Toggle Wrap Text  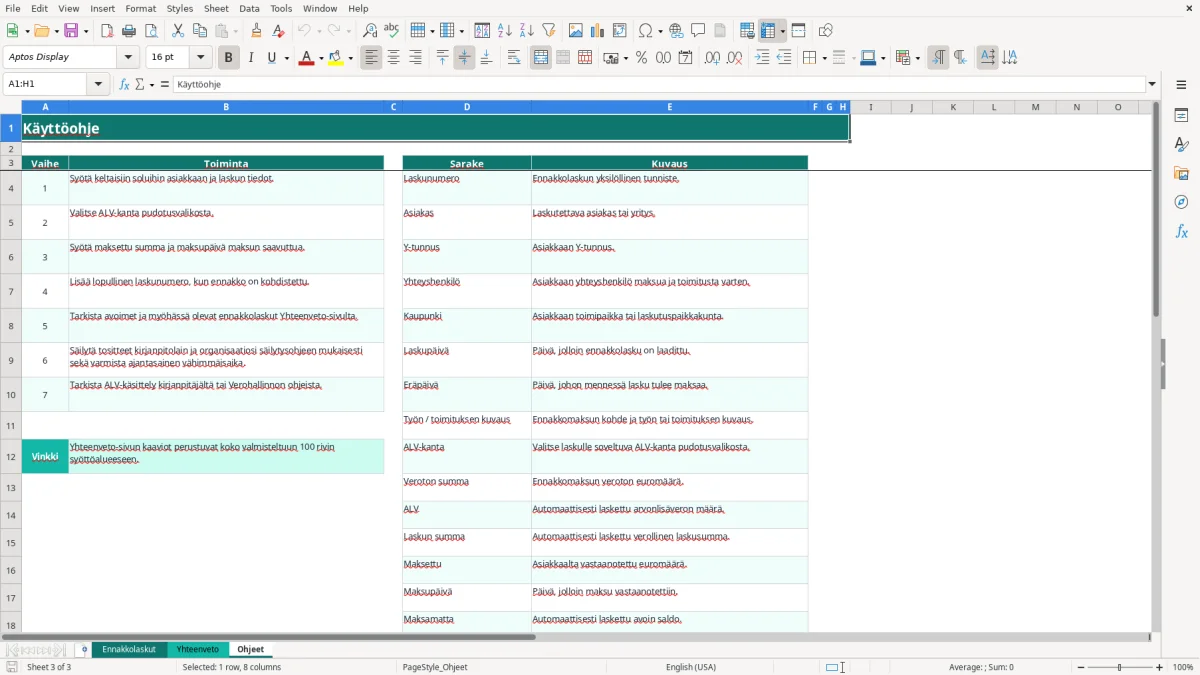click(x=514, y=58)
